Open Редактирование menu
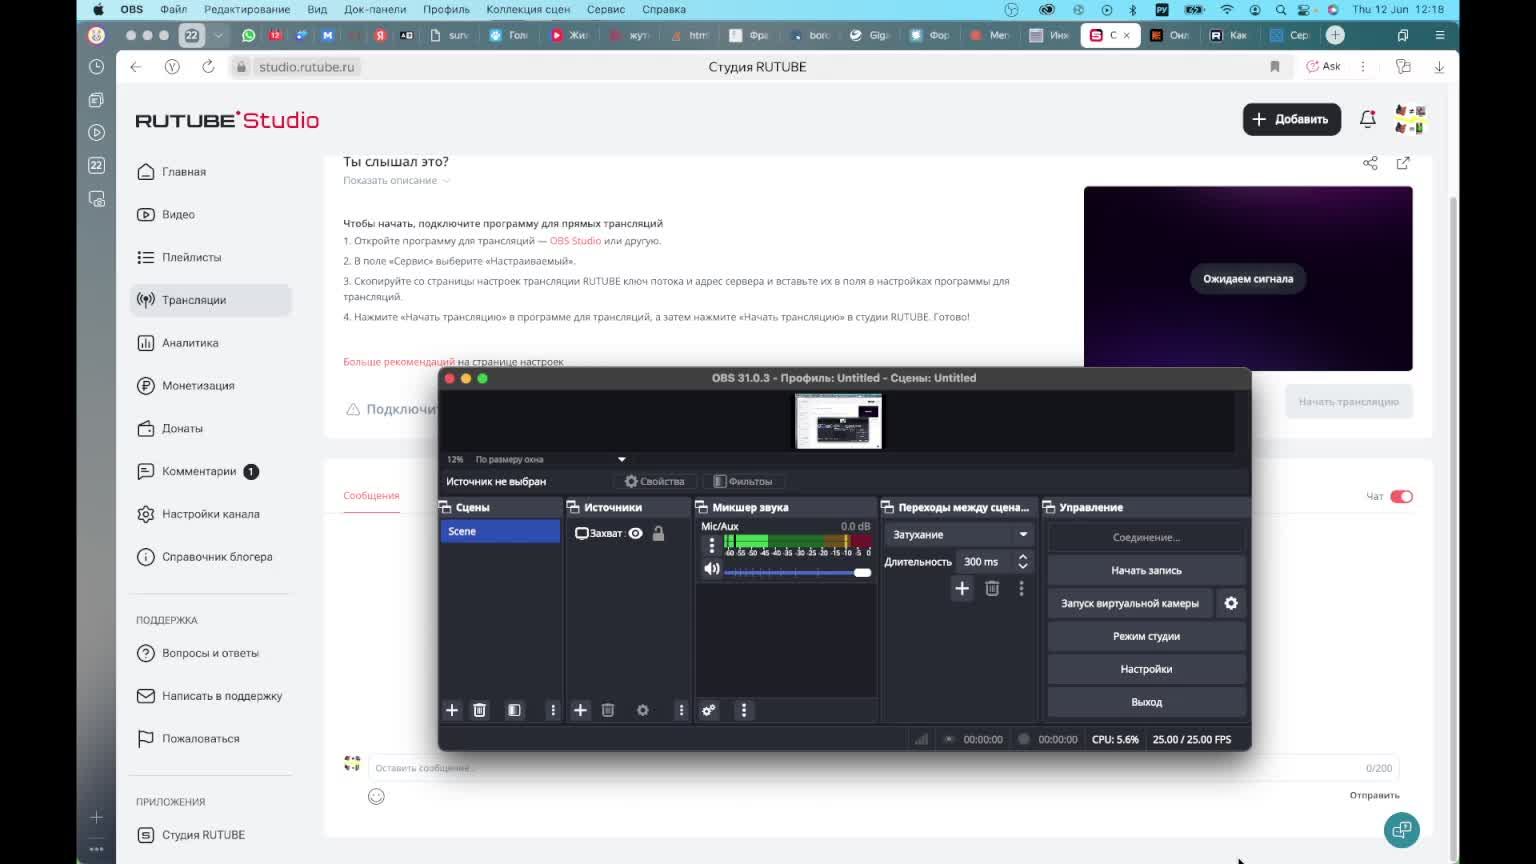This screenshot has width=1536, height=864. [x=247, y=9]
